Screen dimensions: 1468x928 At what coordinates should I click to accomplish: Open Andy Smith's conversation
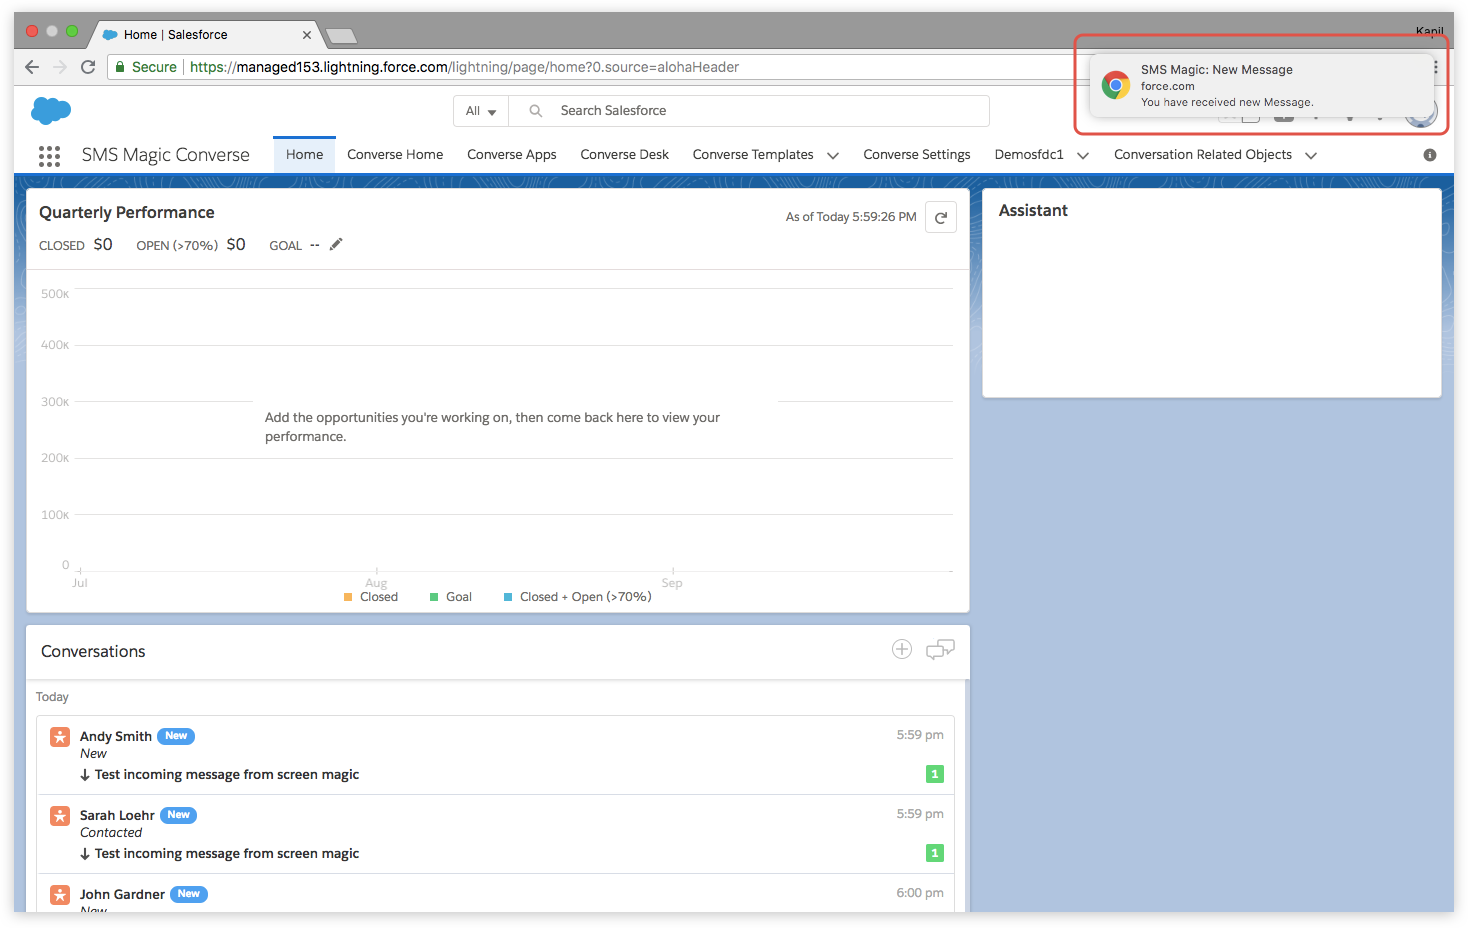tap(496, 755)
